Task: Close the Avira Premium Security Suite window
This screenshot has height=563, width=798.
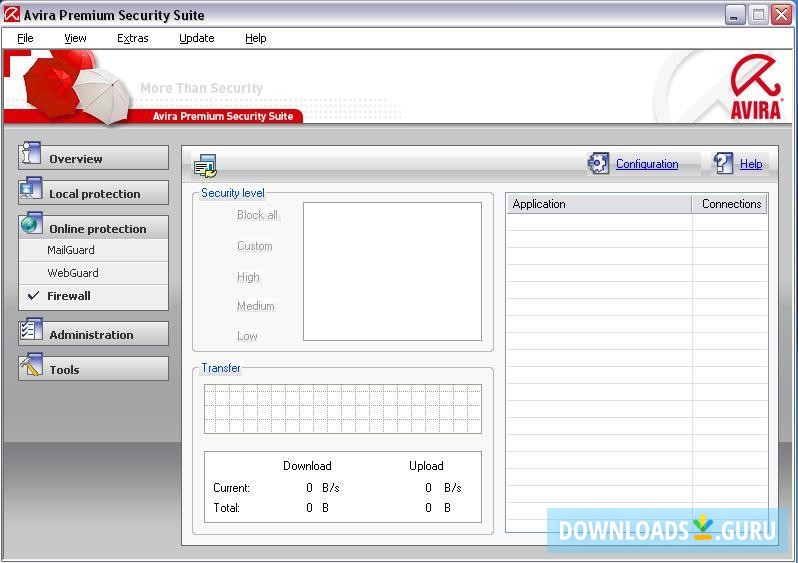Action: [781, 15]
